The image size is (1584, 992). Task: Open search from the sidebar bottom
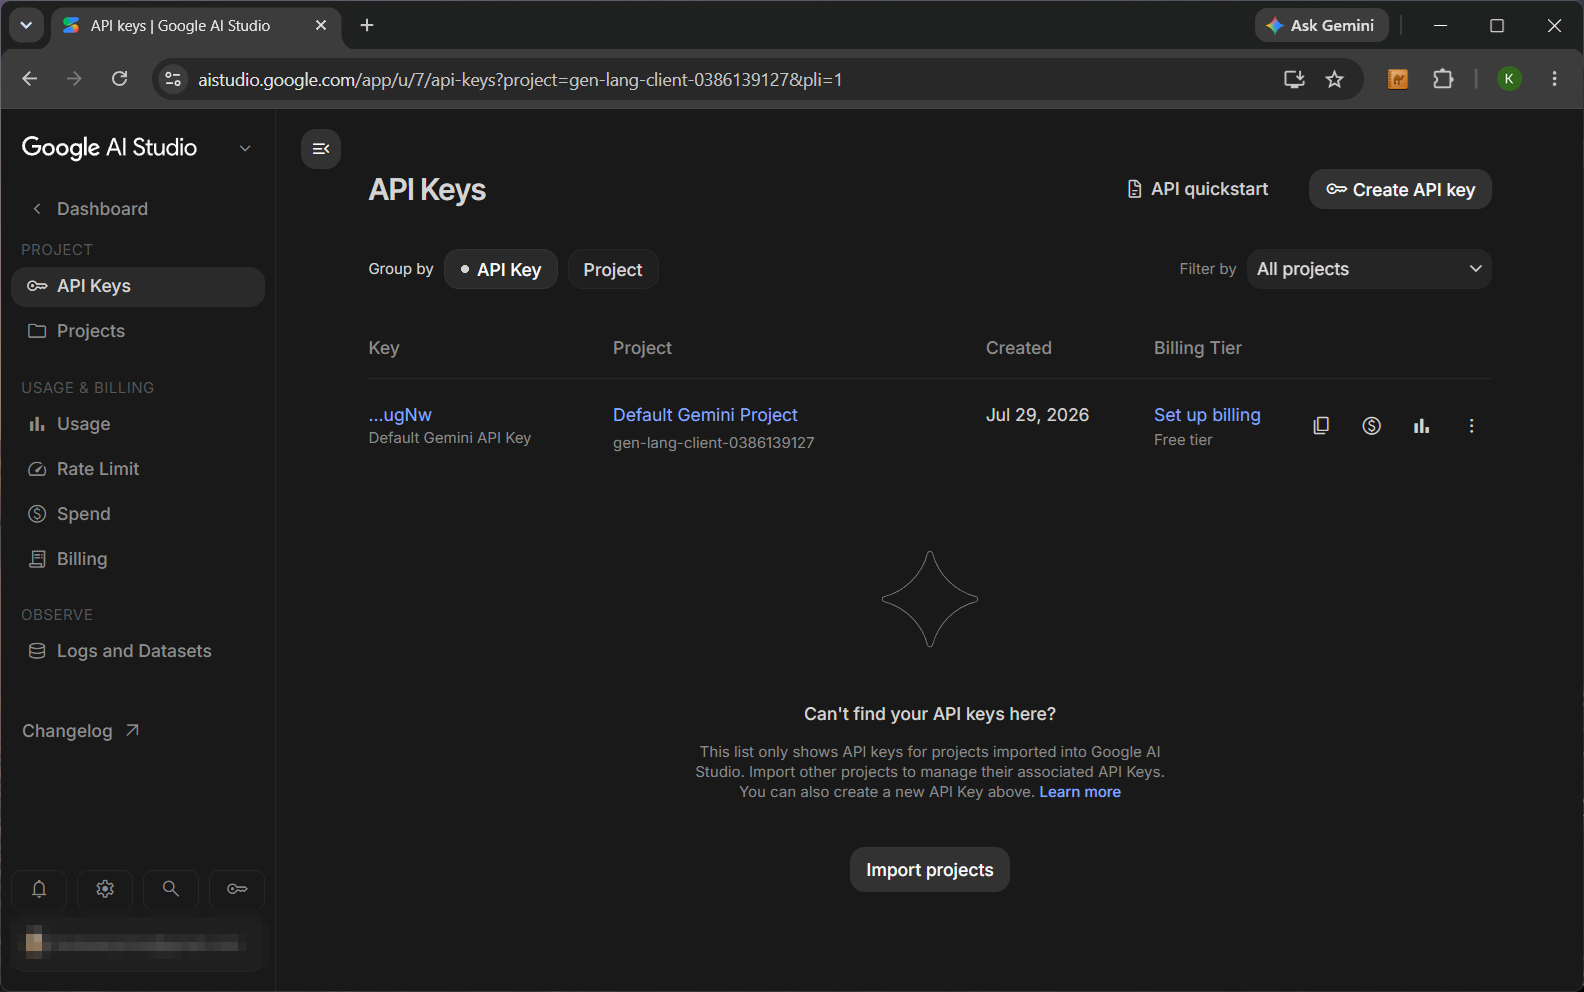point(171,889)
